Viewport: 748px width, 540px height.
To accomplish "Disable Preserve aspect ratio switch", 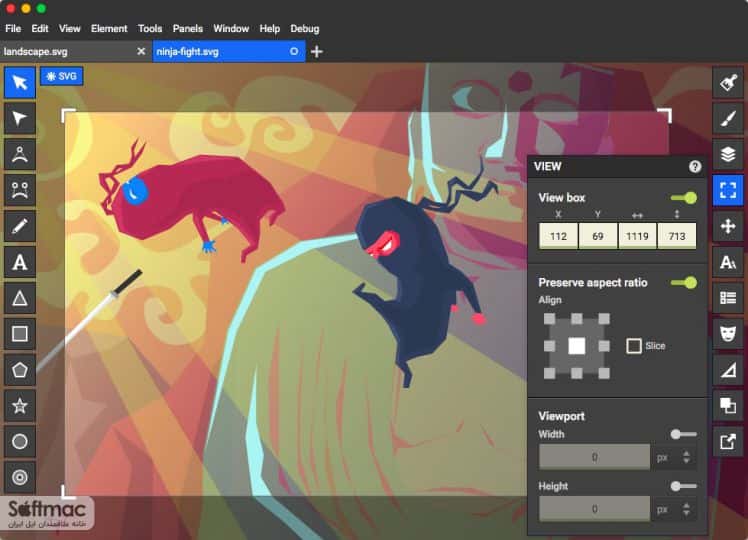I will [684, 282].
